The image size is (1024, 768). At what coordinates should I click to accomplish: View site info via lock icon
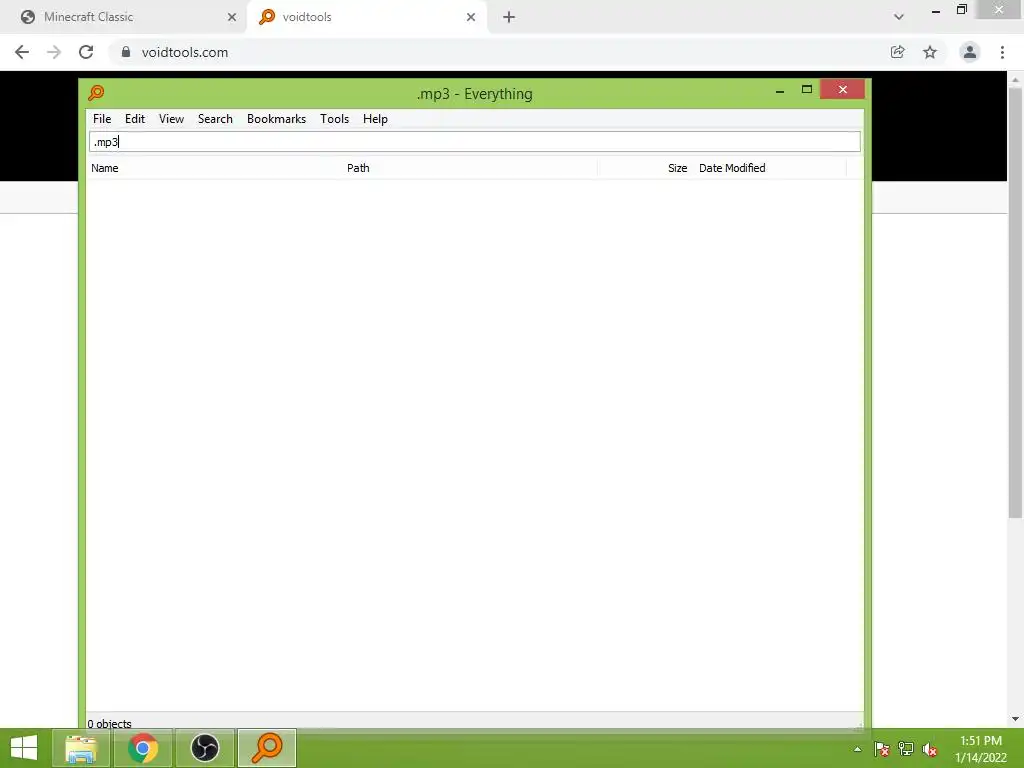[126, 52]
